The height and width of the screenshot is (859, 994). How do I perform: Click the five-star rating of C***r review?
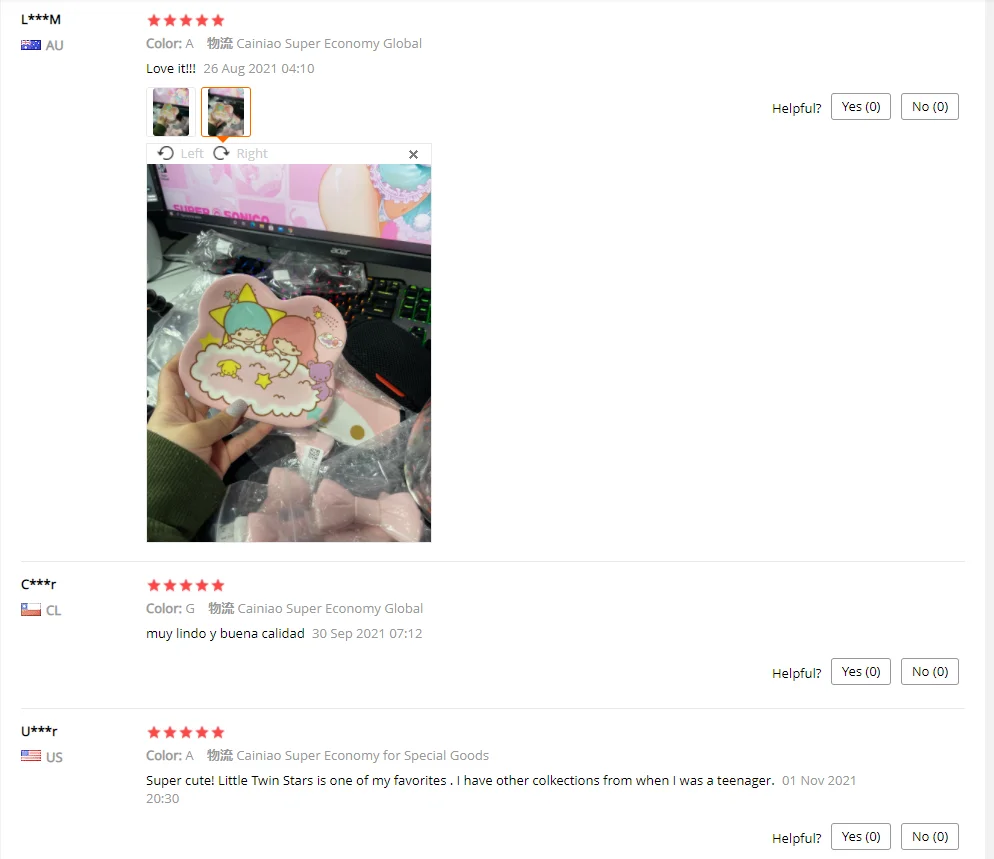186,585
